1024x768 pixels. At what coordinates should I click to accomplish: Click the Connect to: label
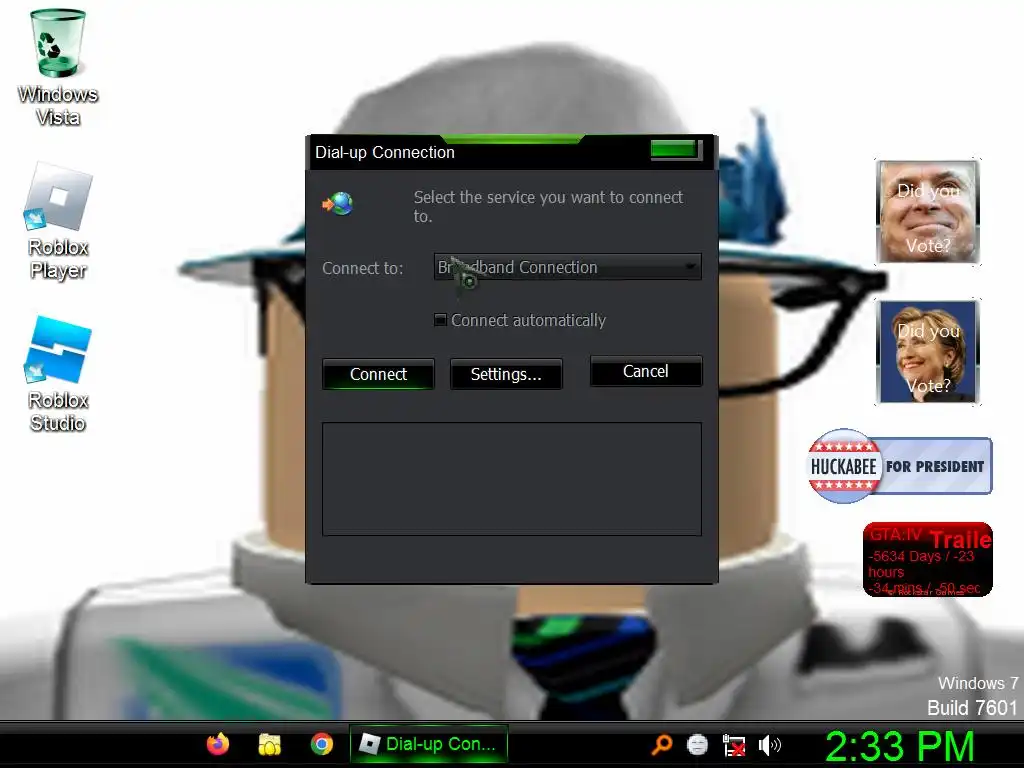(362, 268)
